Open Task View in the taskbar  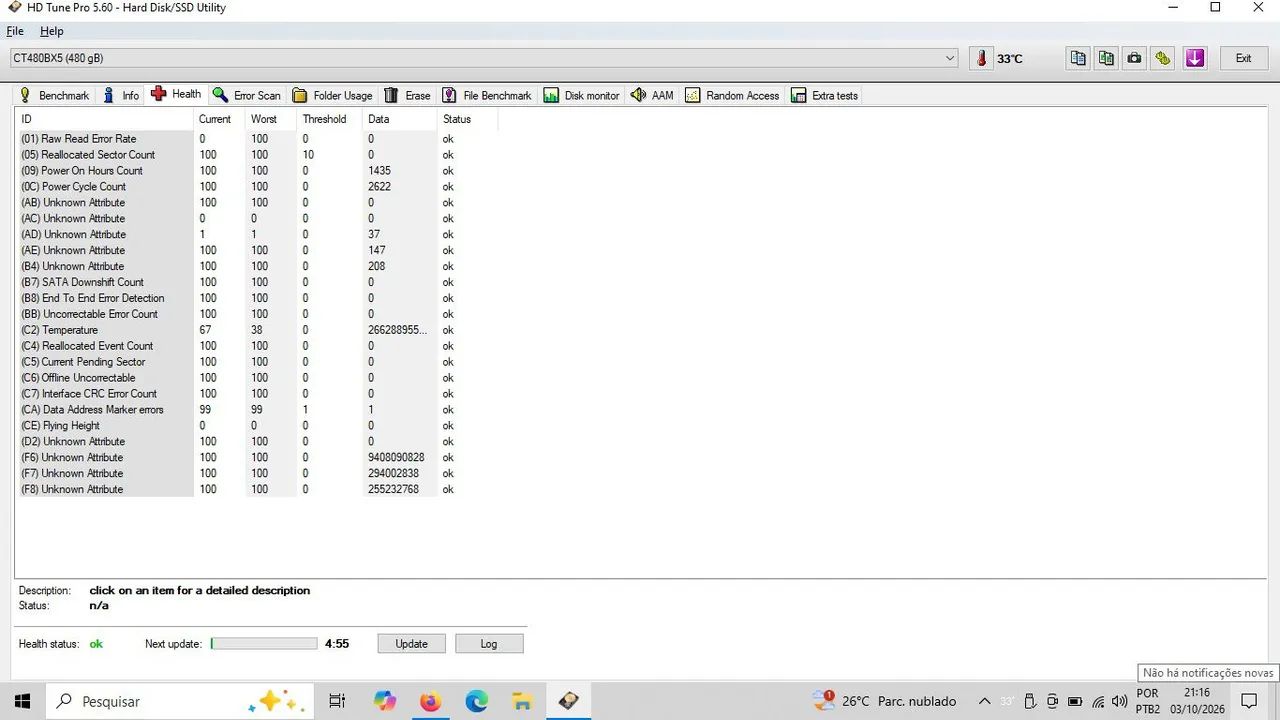337,701
